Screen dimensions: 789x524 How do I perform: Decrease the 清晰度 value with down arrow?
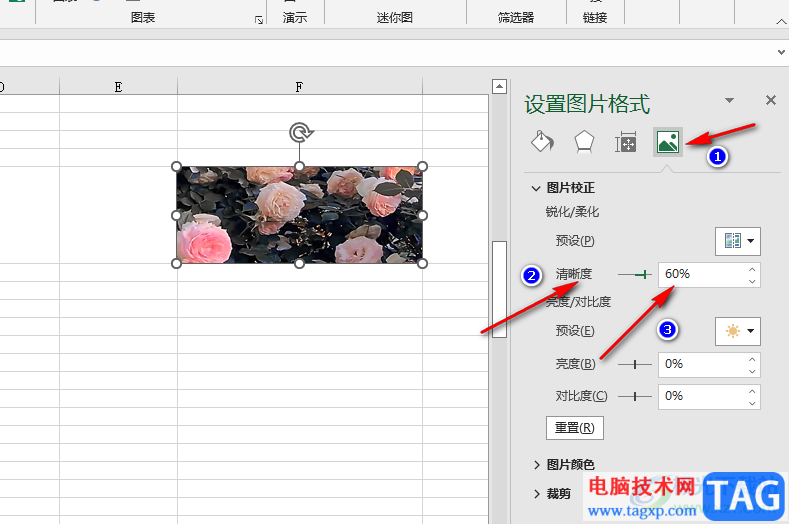tap(752, 281)
